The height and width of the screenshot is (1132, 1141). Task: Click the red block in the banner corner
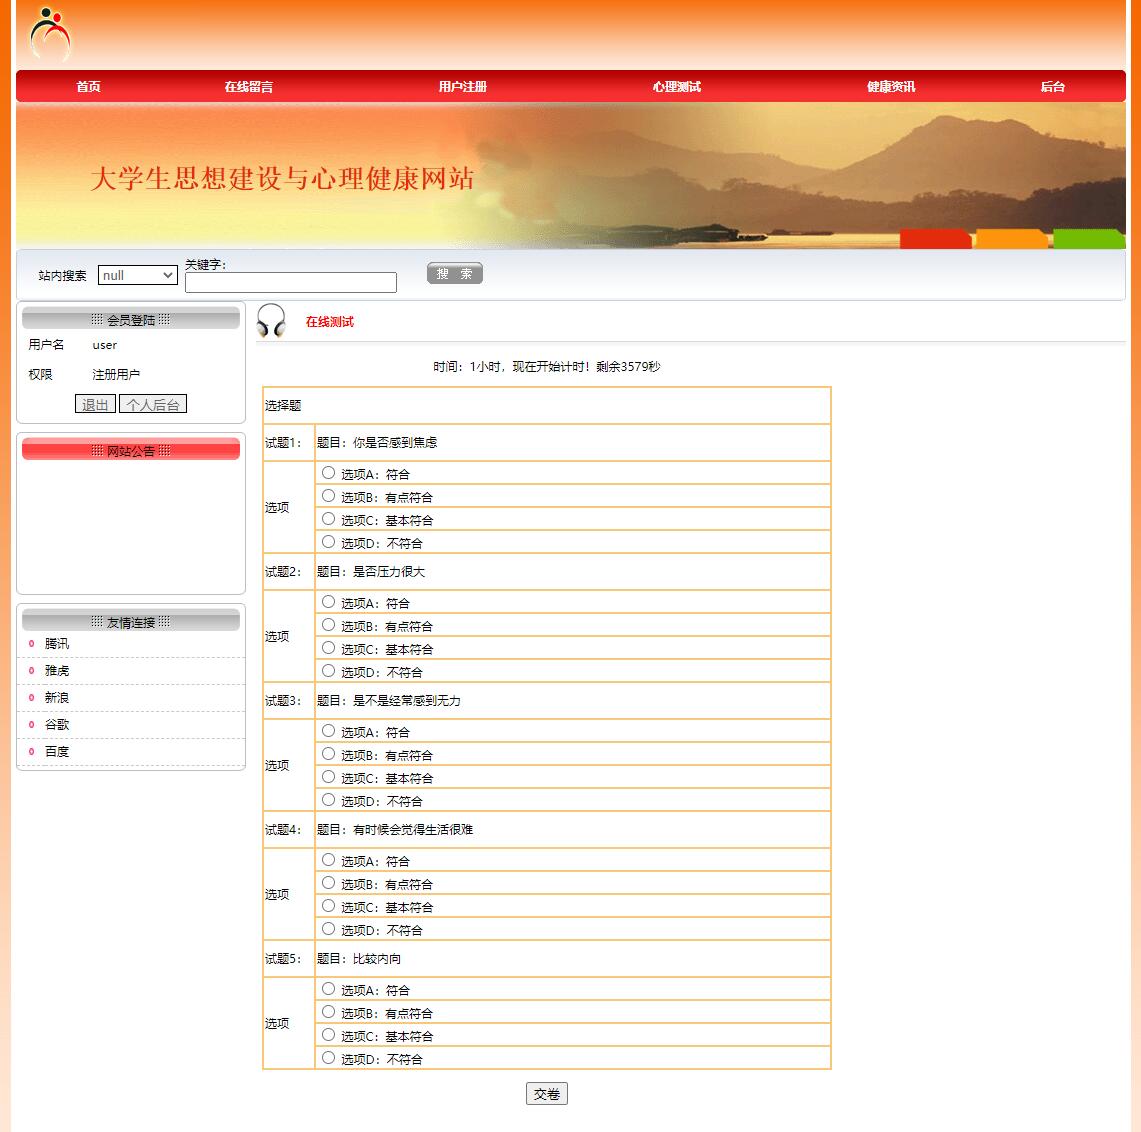[x=935, y=239]
